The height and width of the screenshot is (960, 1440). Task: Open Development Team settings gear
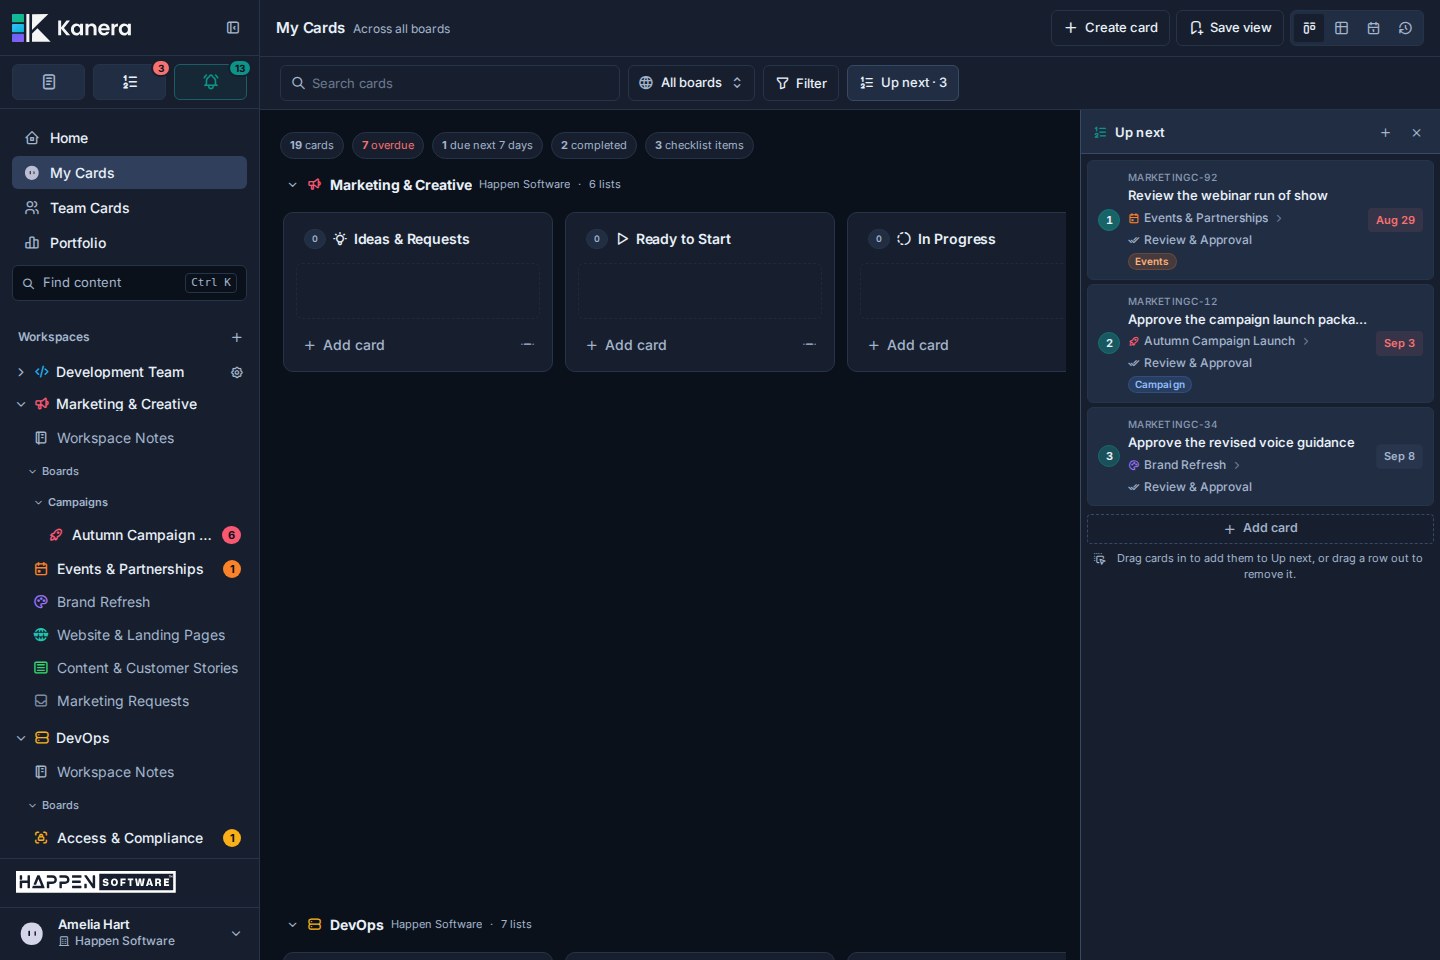tap(237, 372)
